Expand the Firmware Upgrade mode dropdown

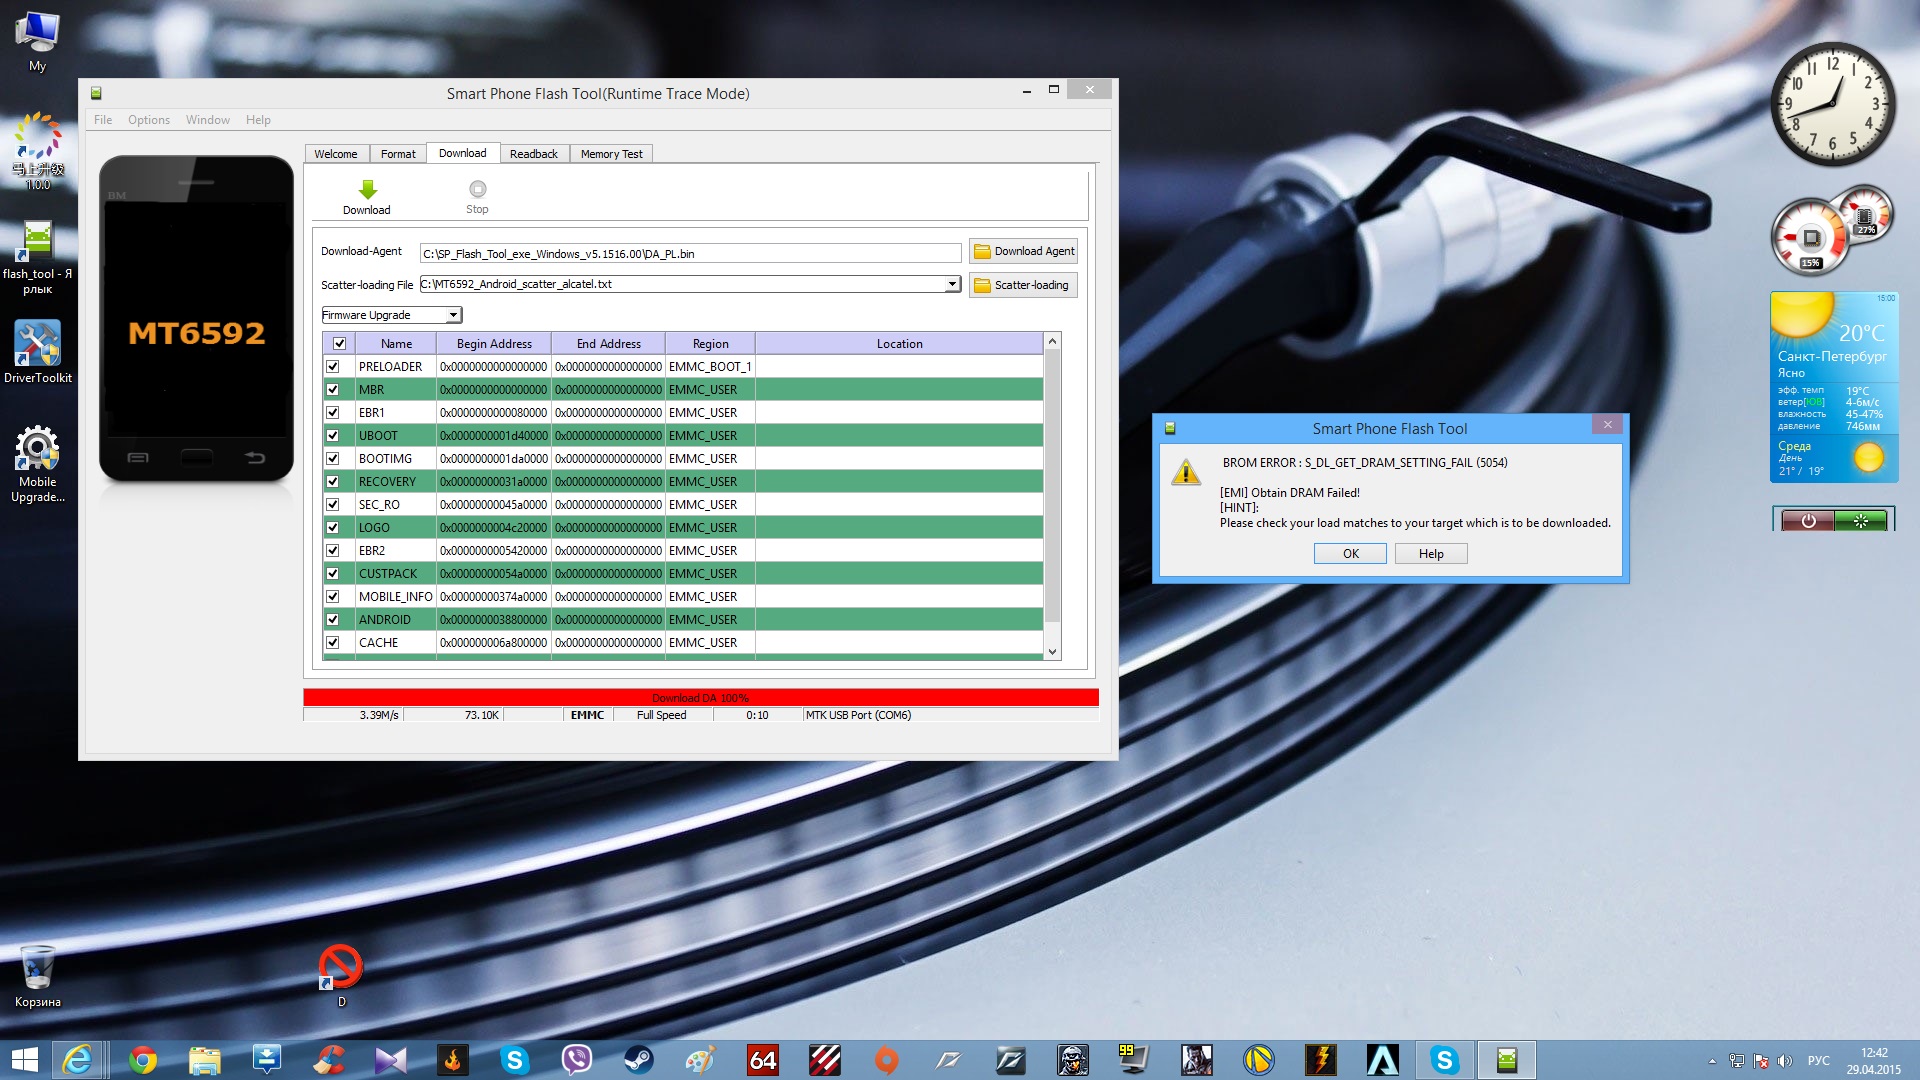[x=453, y=315]
